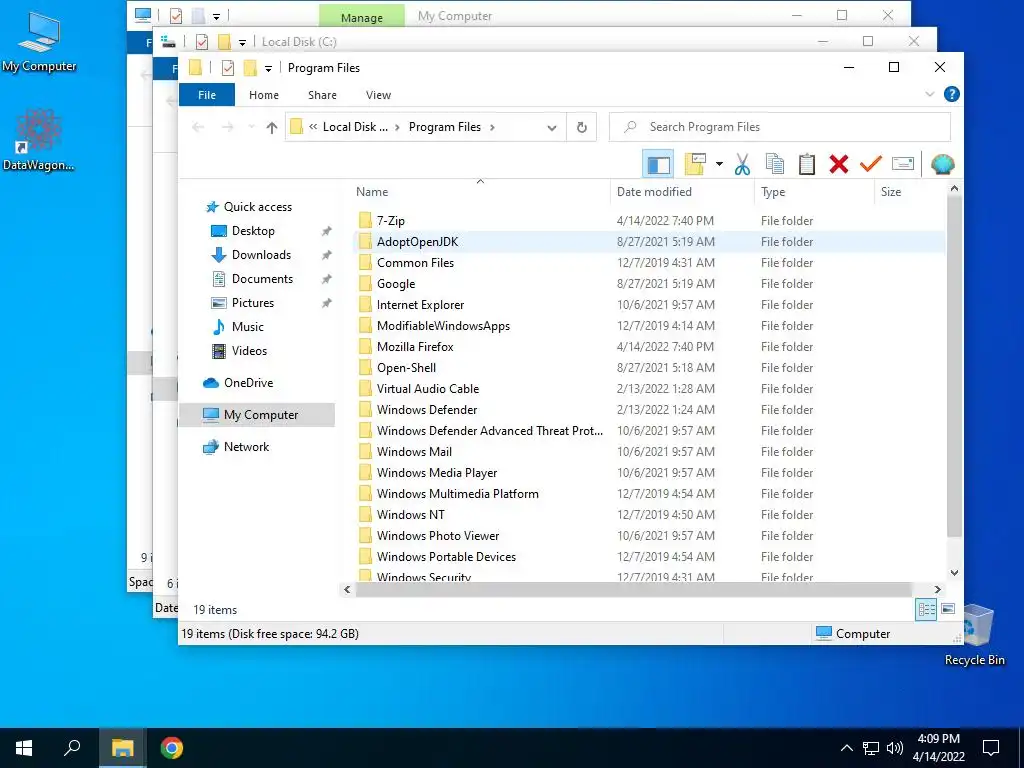This screenshot has width=1024, height=768.
Task: Click Properties checkmark icon in title bar
Action: click(228, 68)
